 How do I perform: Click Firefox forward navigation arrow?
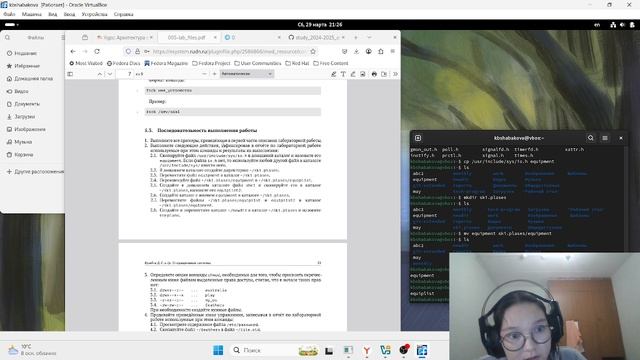coord(85,51)
